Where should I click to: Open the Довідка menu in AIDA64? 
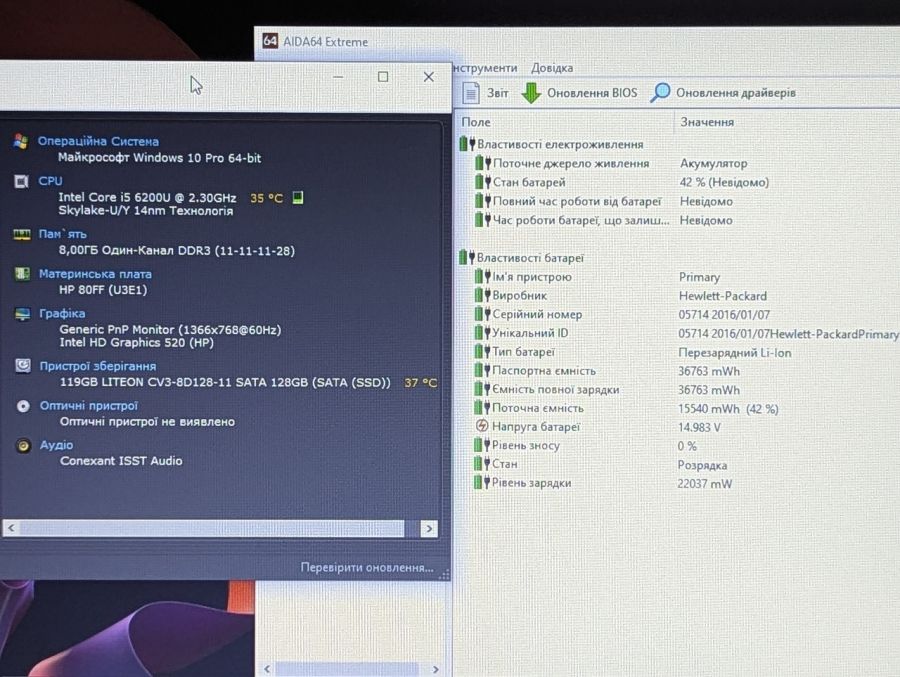552,68
